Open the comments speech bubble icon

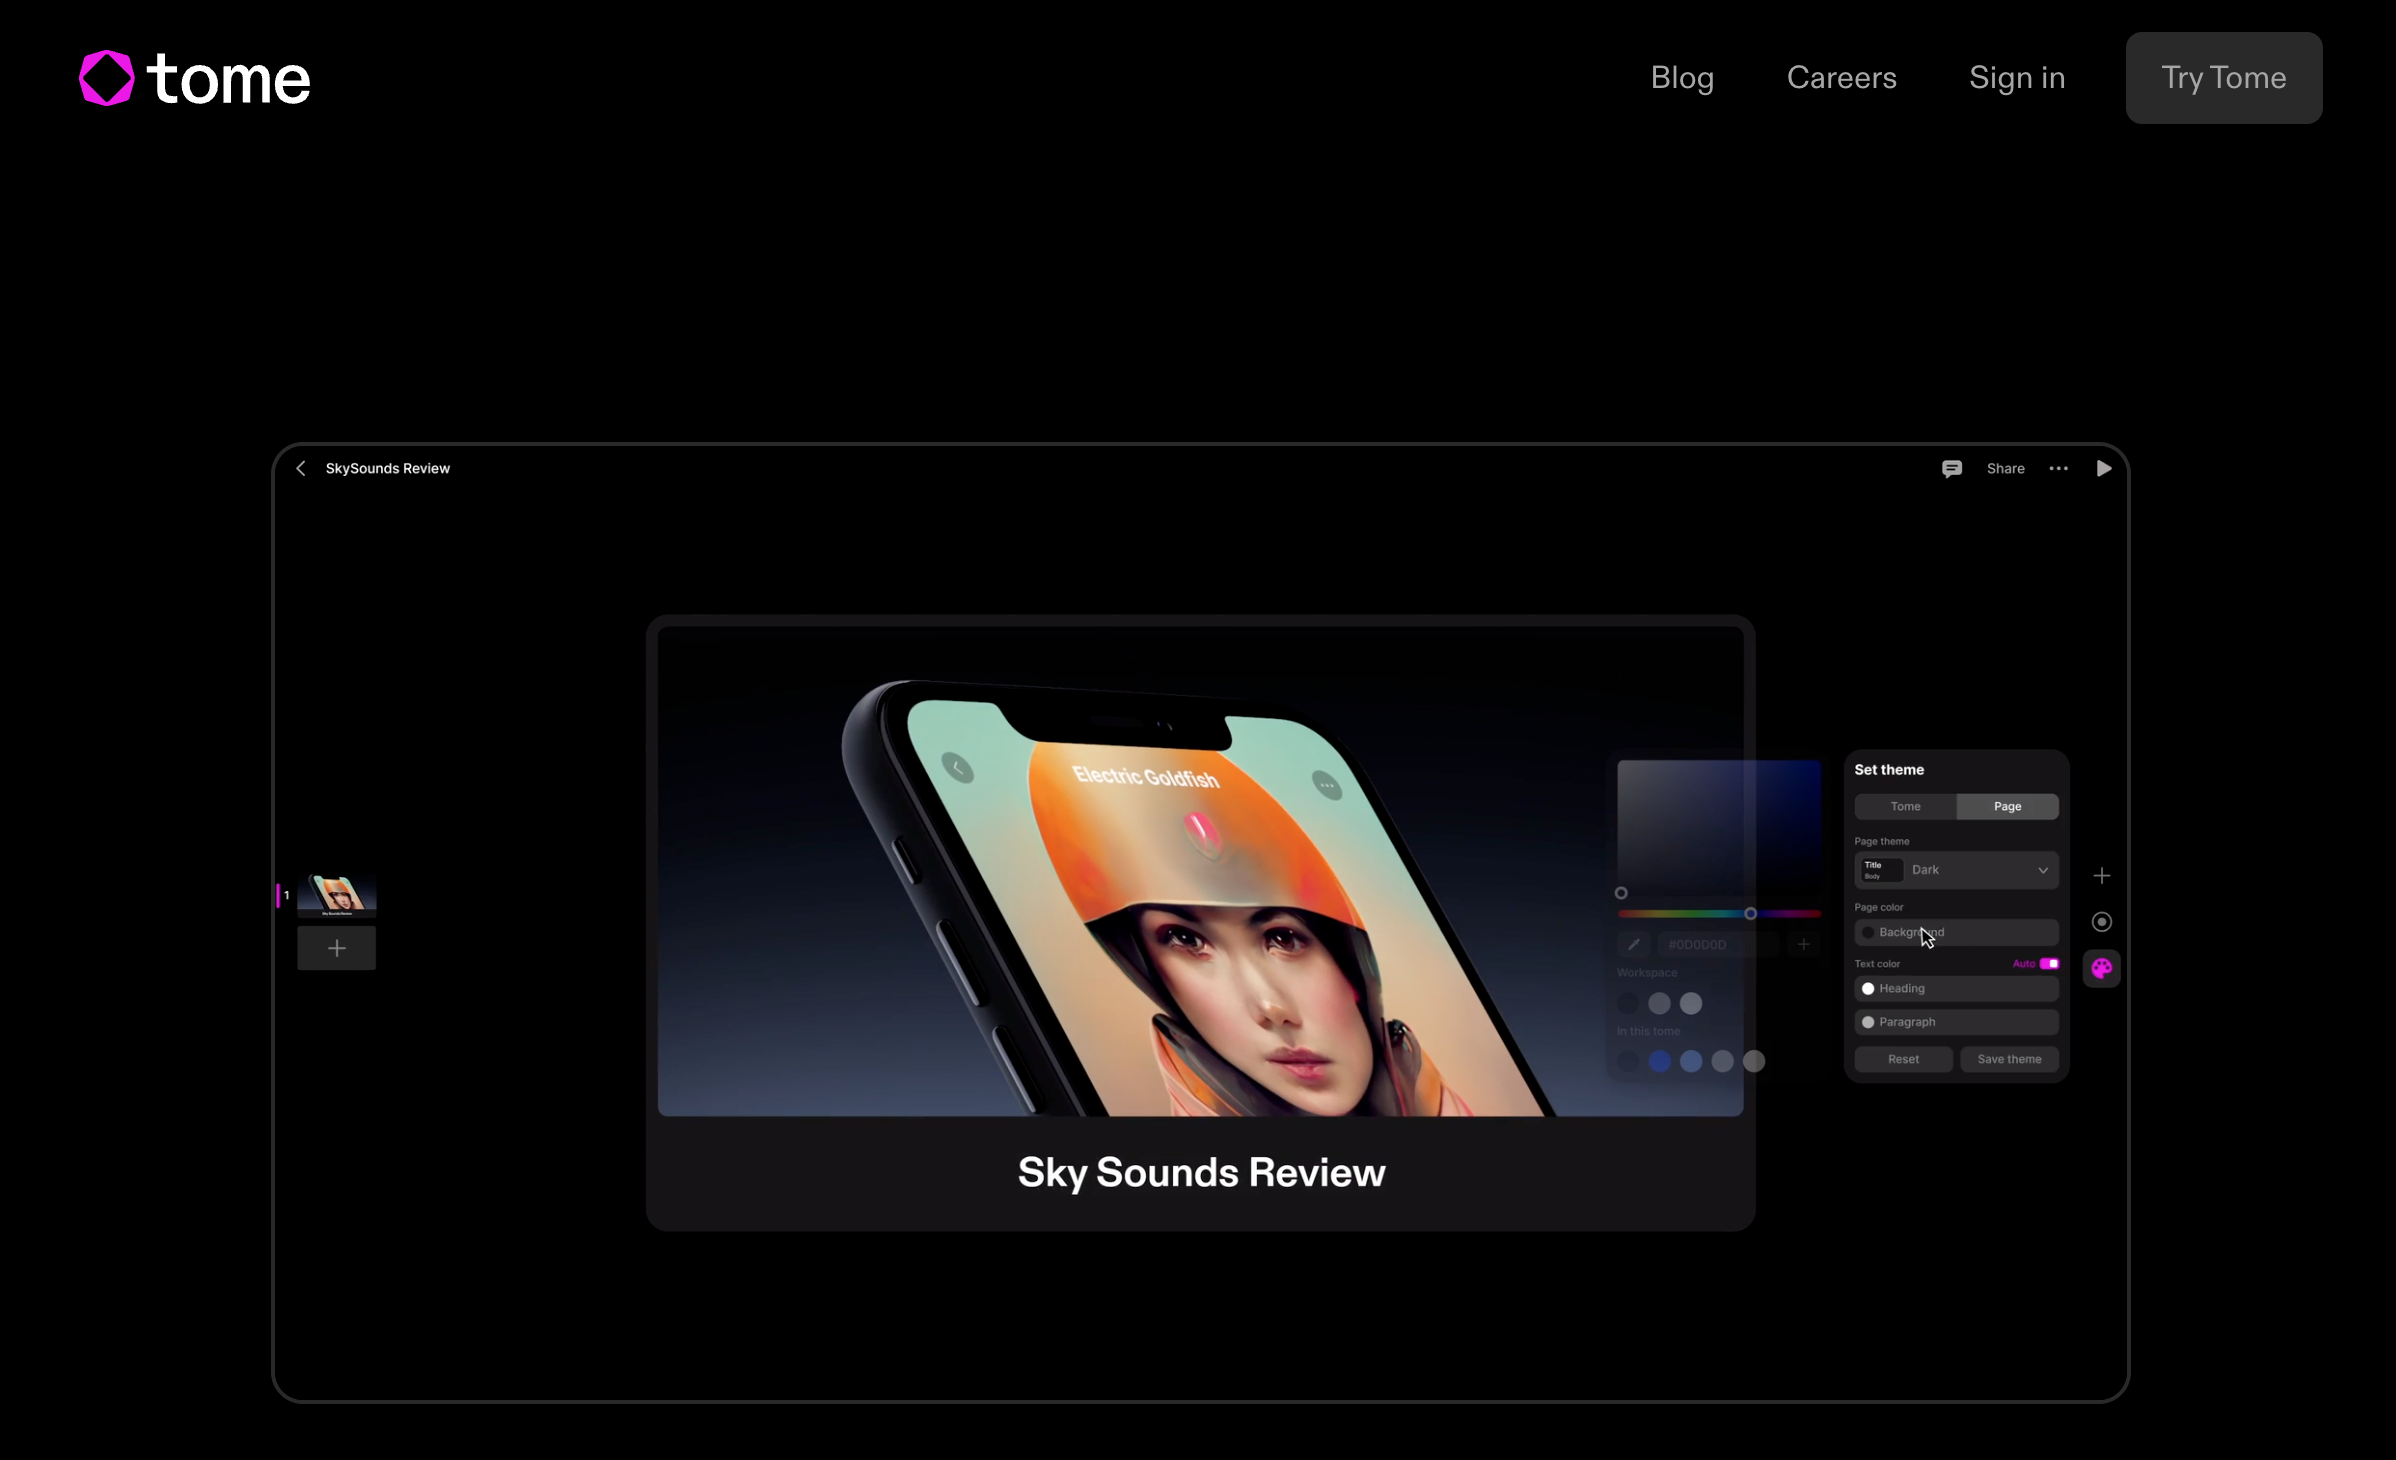click(1951, 468)
